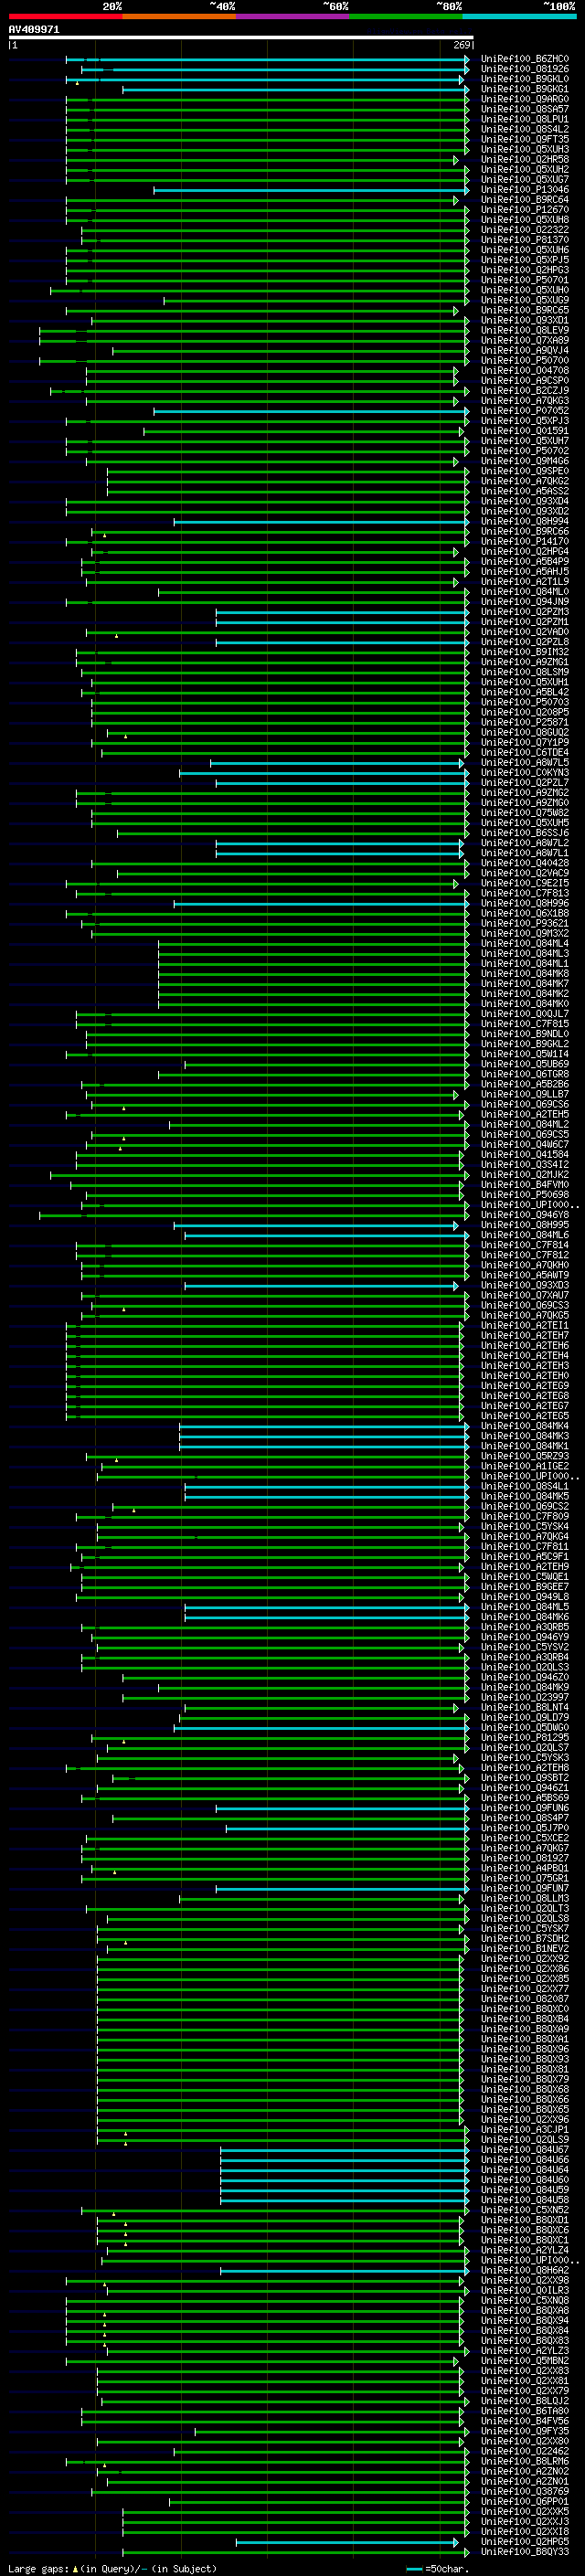Open hit UniRef100_Q93XD3
This screenshot has width=585, height=2576.
click(525, 1285)
